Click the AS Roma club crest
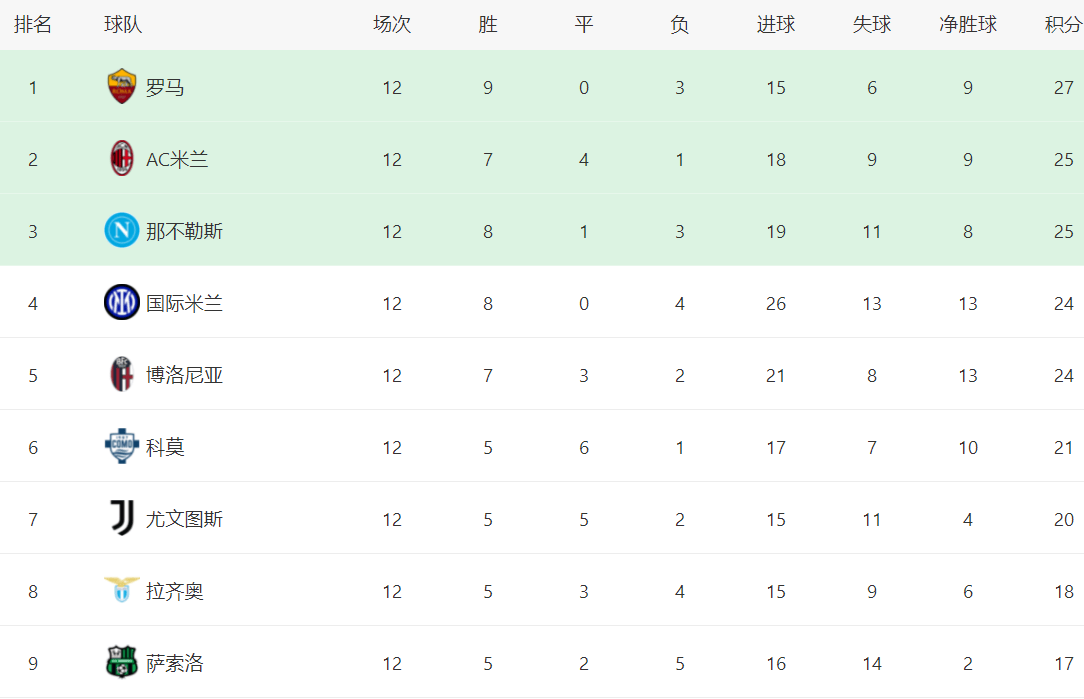The height and width of the screenshot is (699, 1084). point(121,87)
